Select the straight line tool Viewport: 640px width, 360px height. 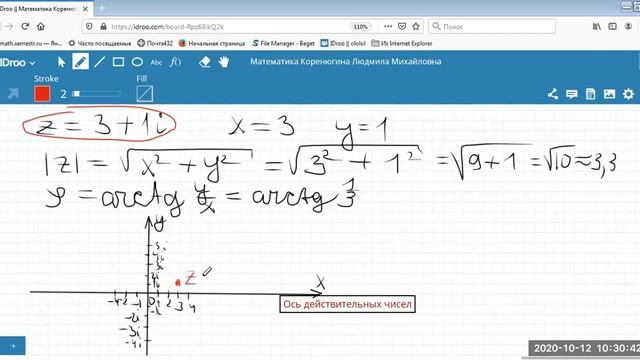point(99,62)
